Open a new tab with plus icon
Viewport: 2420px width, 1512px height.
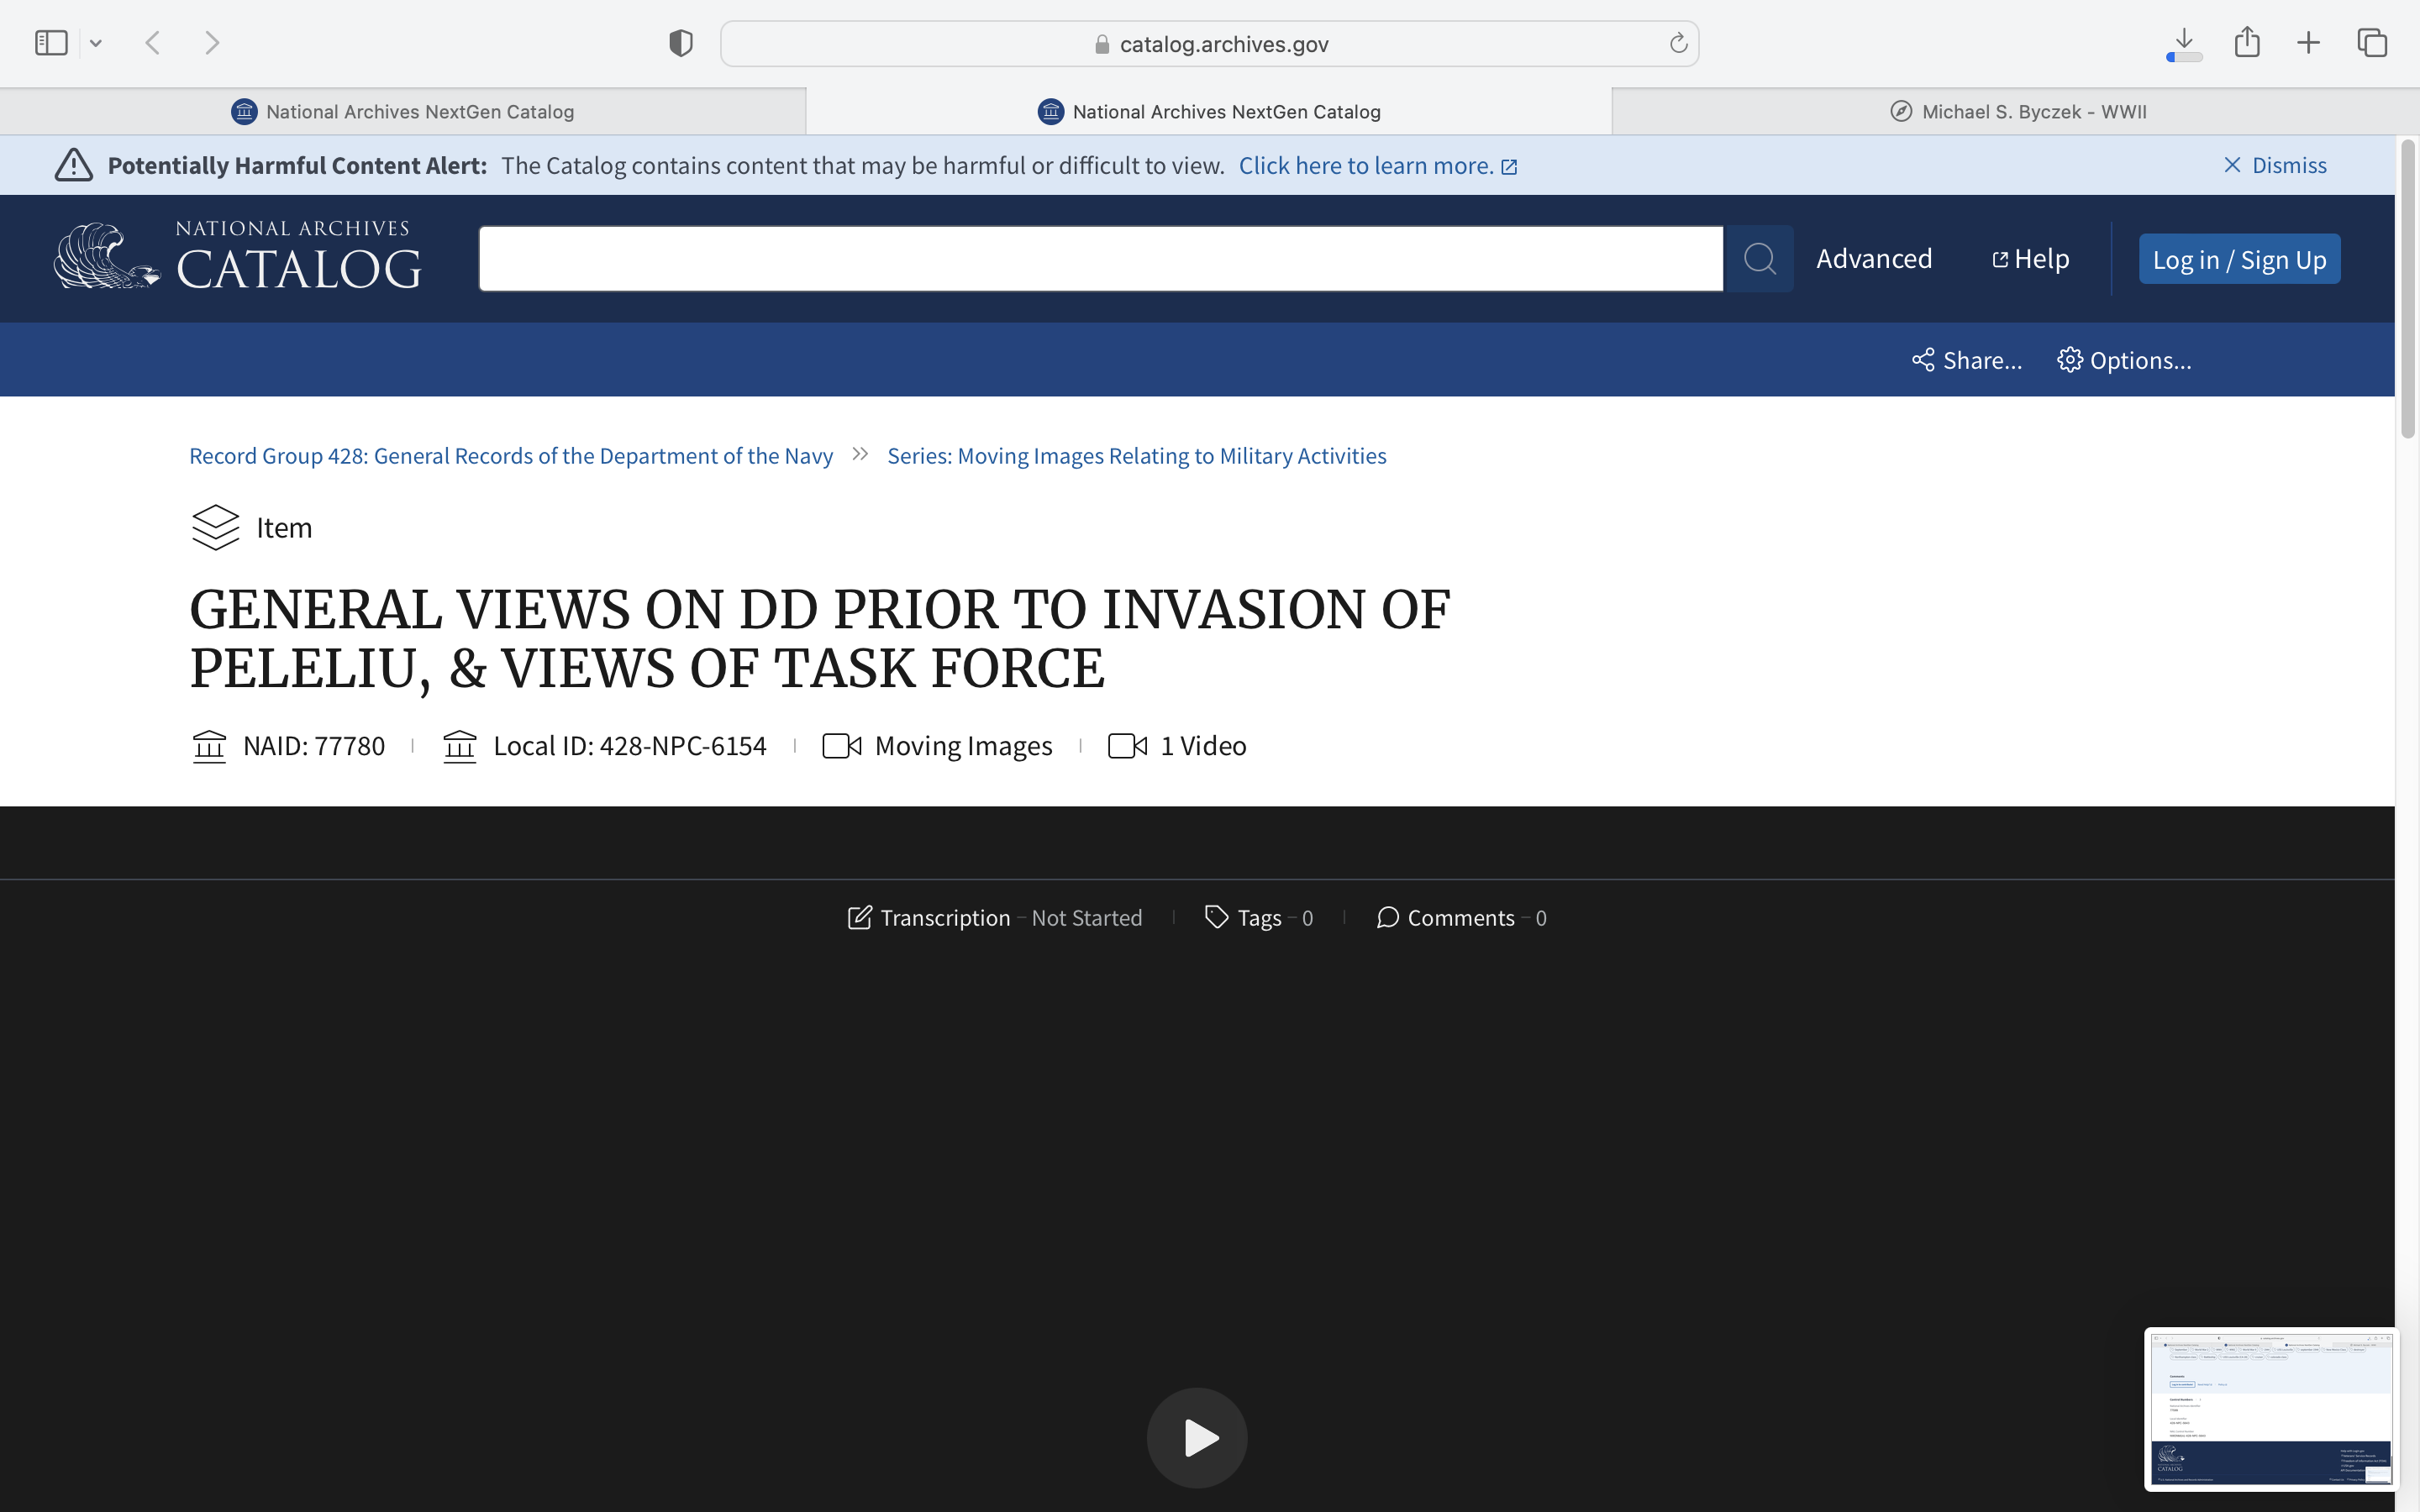tap(2308, 43)
